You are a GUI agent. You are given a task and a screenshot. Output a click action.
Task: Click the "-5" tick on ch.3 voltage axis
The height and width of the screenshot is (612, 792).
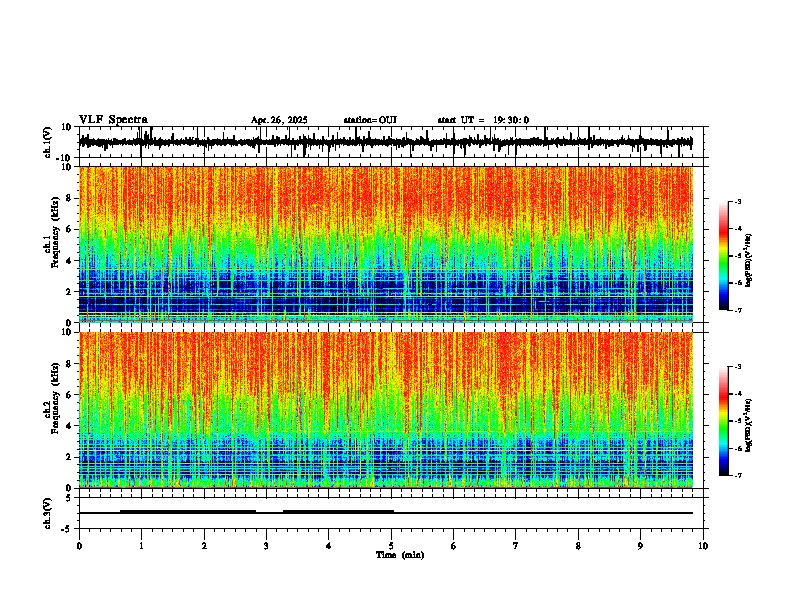(x=67, y=529)
